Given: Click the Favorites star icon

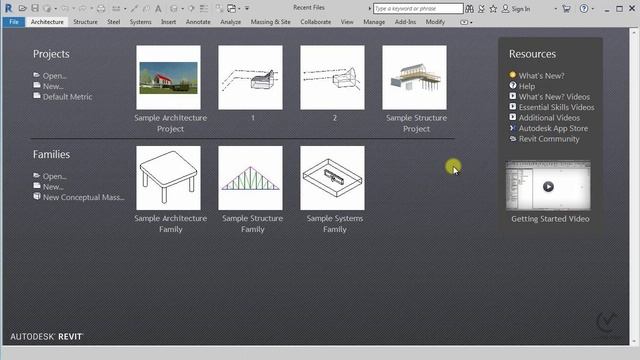Looking at the screenshot, I should [493, 9].
